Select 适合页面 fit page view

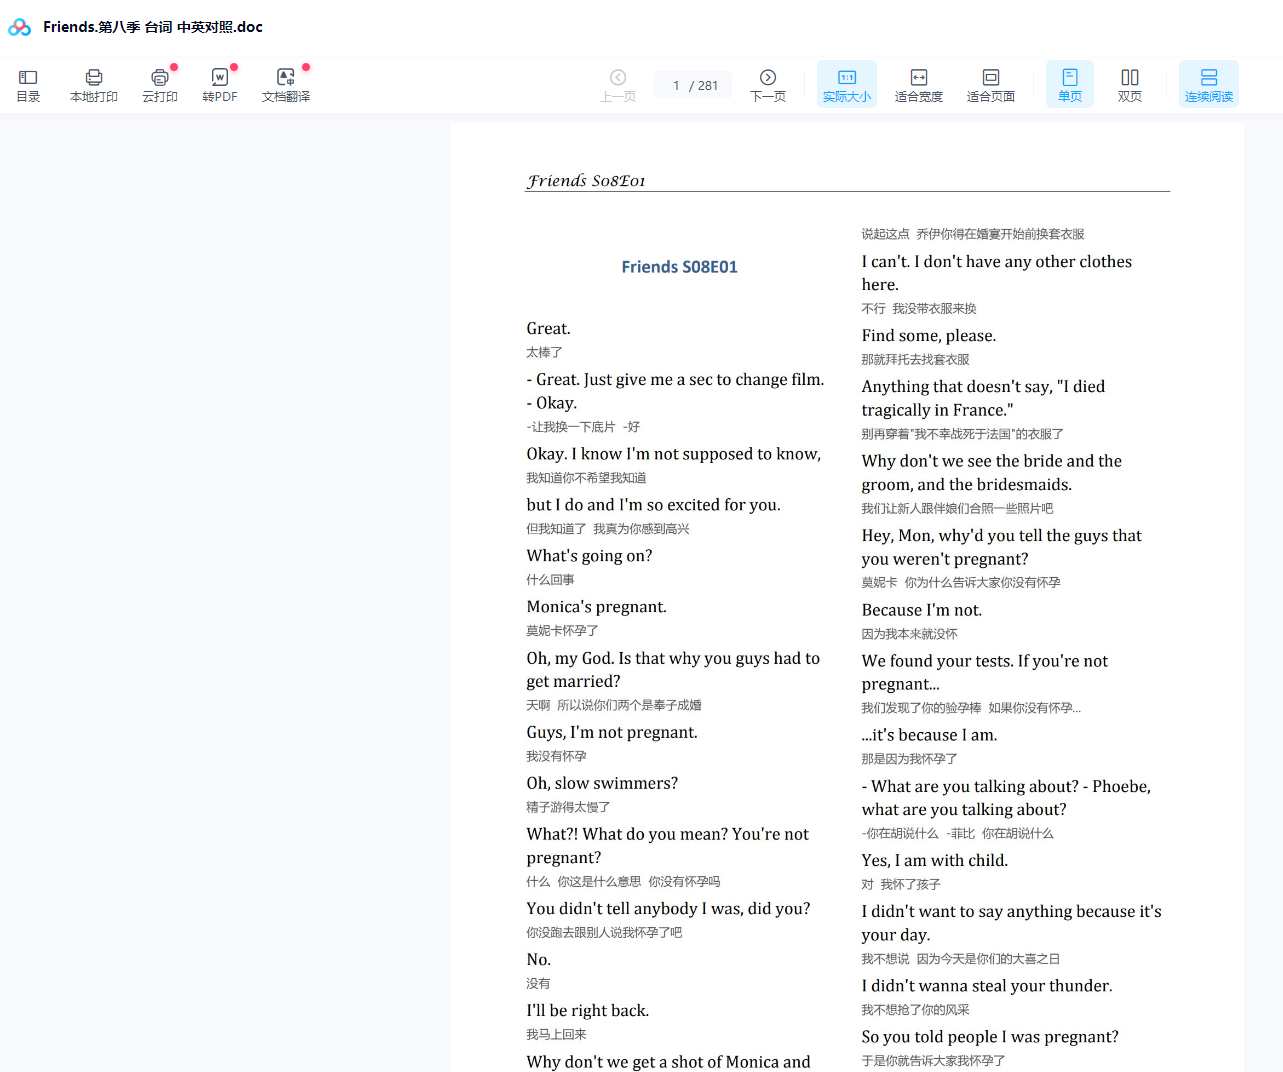[990, 85]
